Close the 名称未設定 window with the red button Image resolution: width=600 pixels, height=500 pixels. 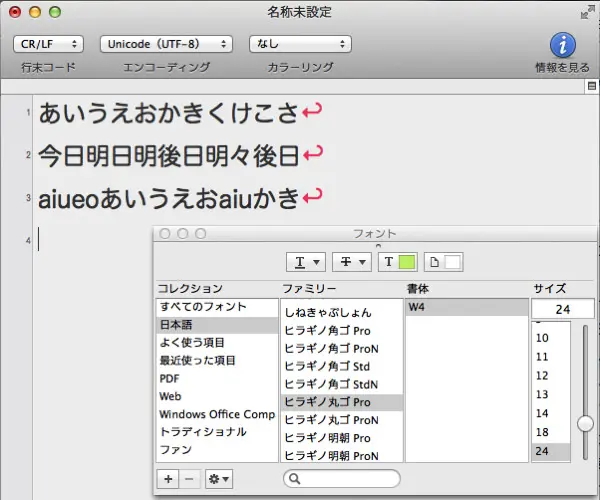pos(15,12)
